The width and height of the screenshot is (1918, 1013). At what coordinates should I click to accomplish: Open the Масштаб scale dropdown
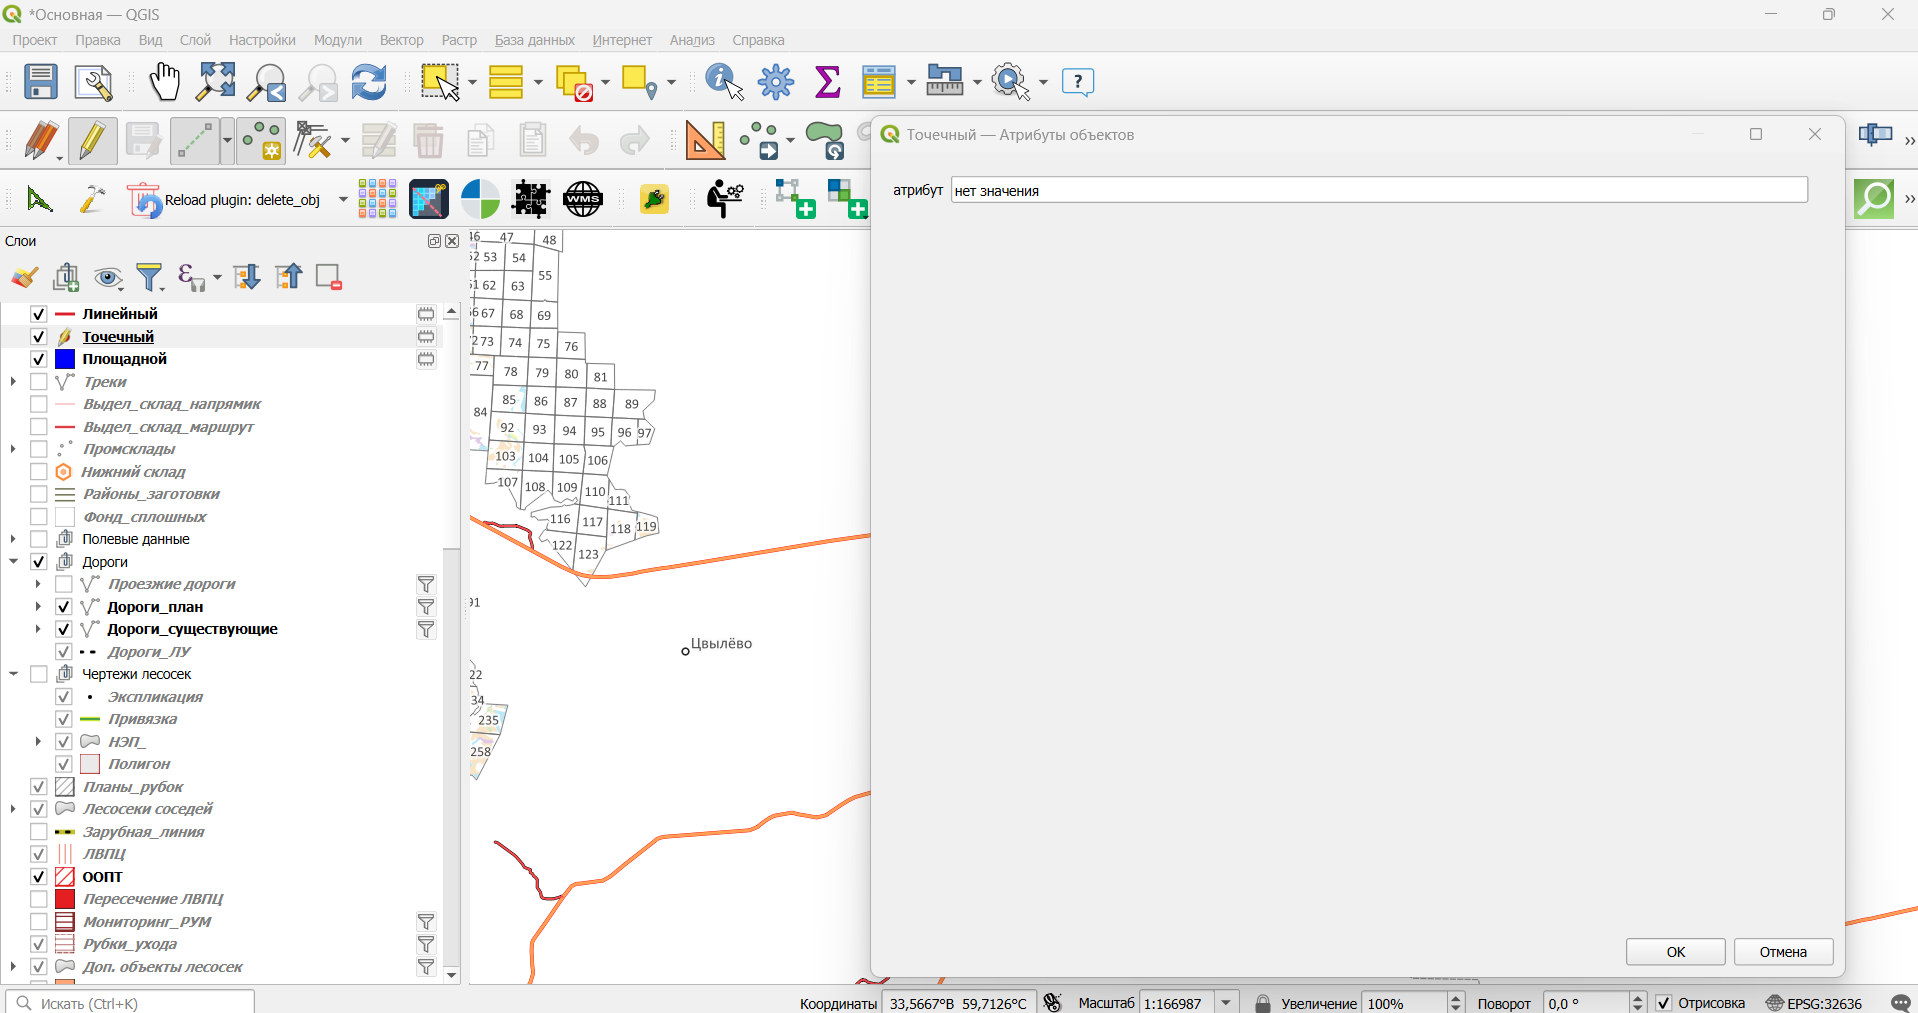(1227, 1003)
